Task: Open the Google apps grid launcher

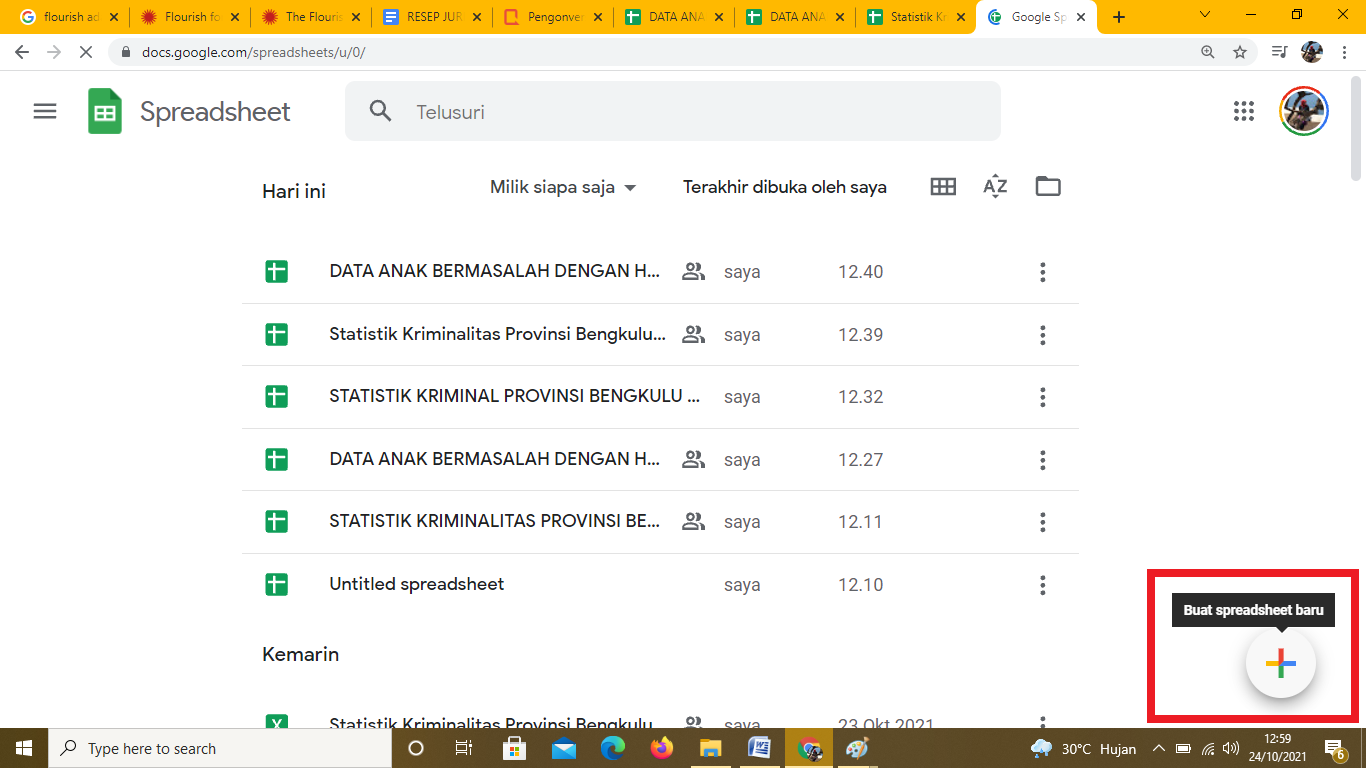Action: click(x=1243, y=111)
